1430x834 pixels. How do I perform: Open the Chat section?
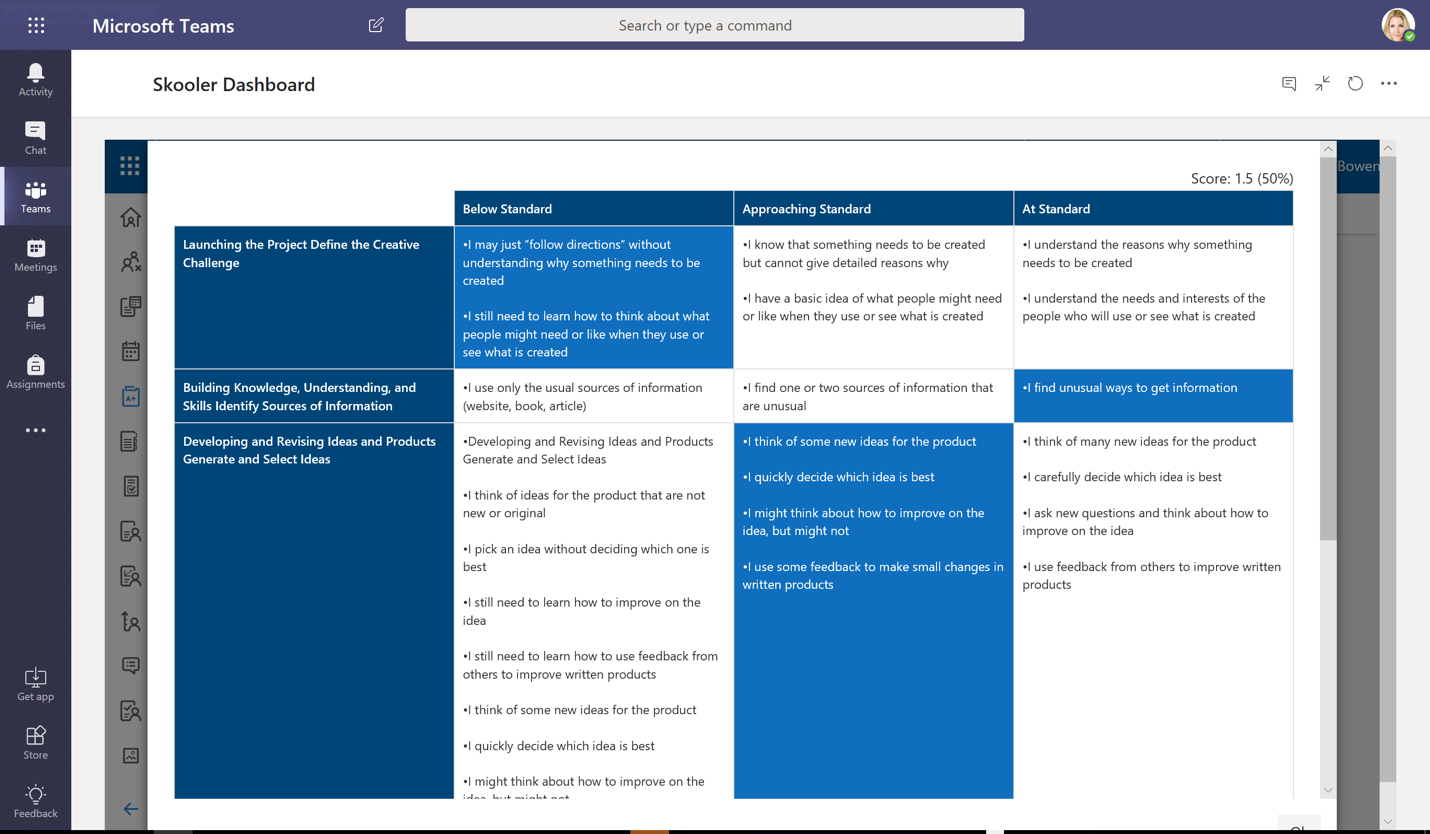tap(35, 138)
